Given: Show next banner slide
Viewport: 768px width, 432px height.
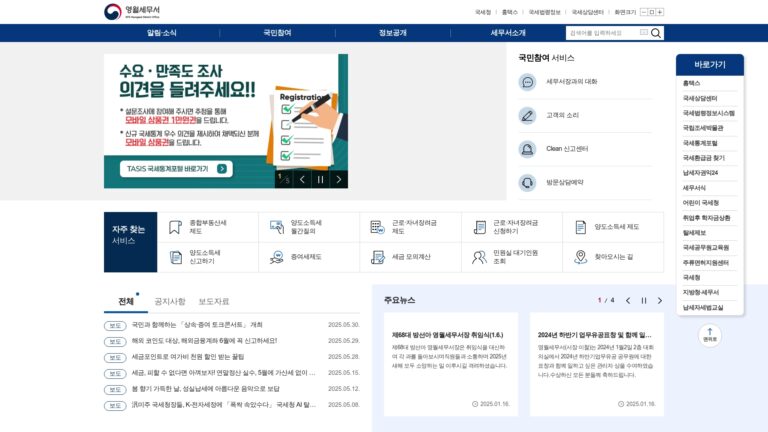Looking at the screenshot, I should (338, 180).
